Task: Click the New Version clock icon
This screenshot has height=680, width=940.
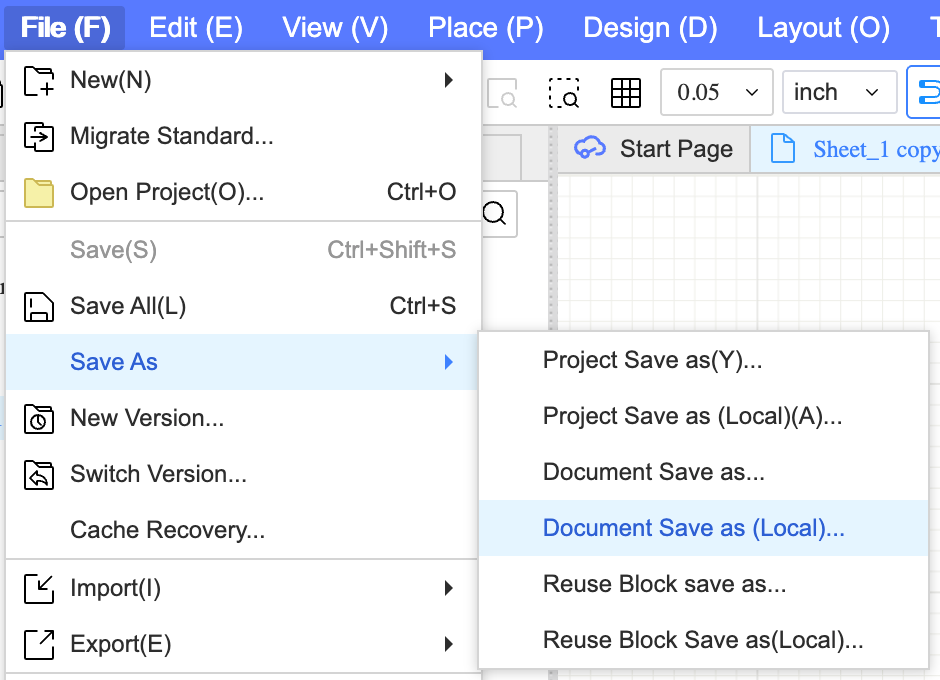Action: point(38,418)
